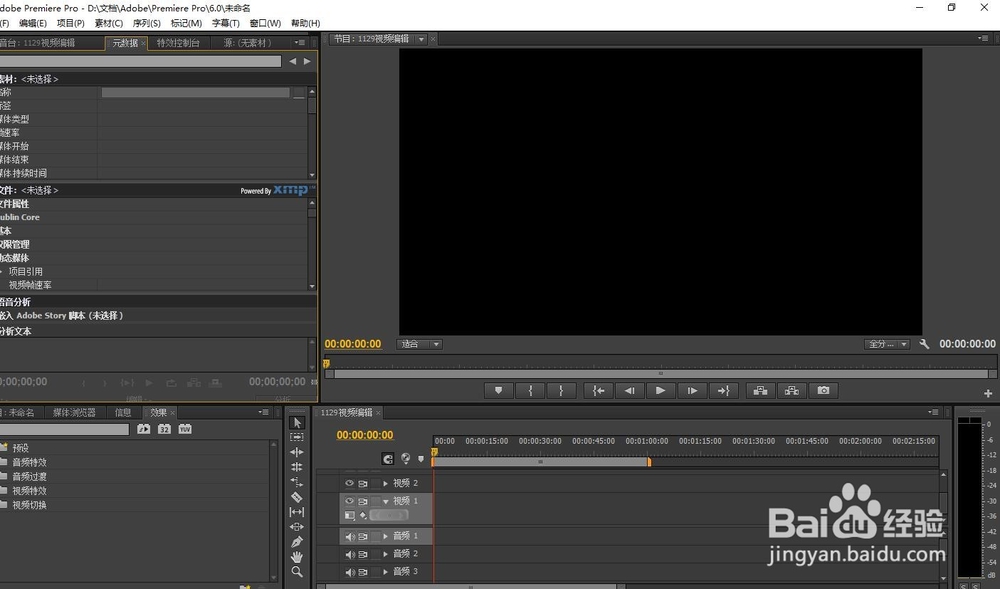Expand the 音频 1 track
Screen dimensions: 1000x589
click(385, 537)
